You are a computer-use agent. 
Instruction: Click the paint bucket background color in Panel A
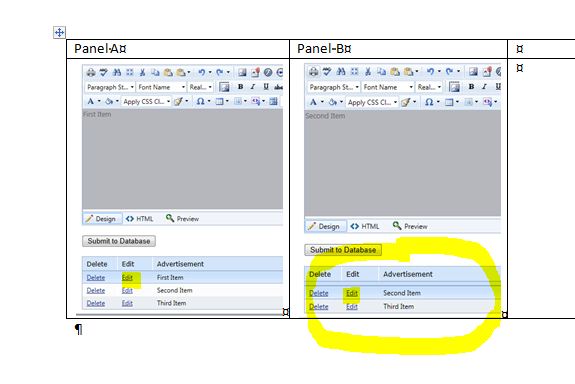[x=109, y=101]
